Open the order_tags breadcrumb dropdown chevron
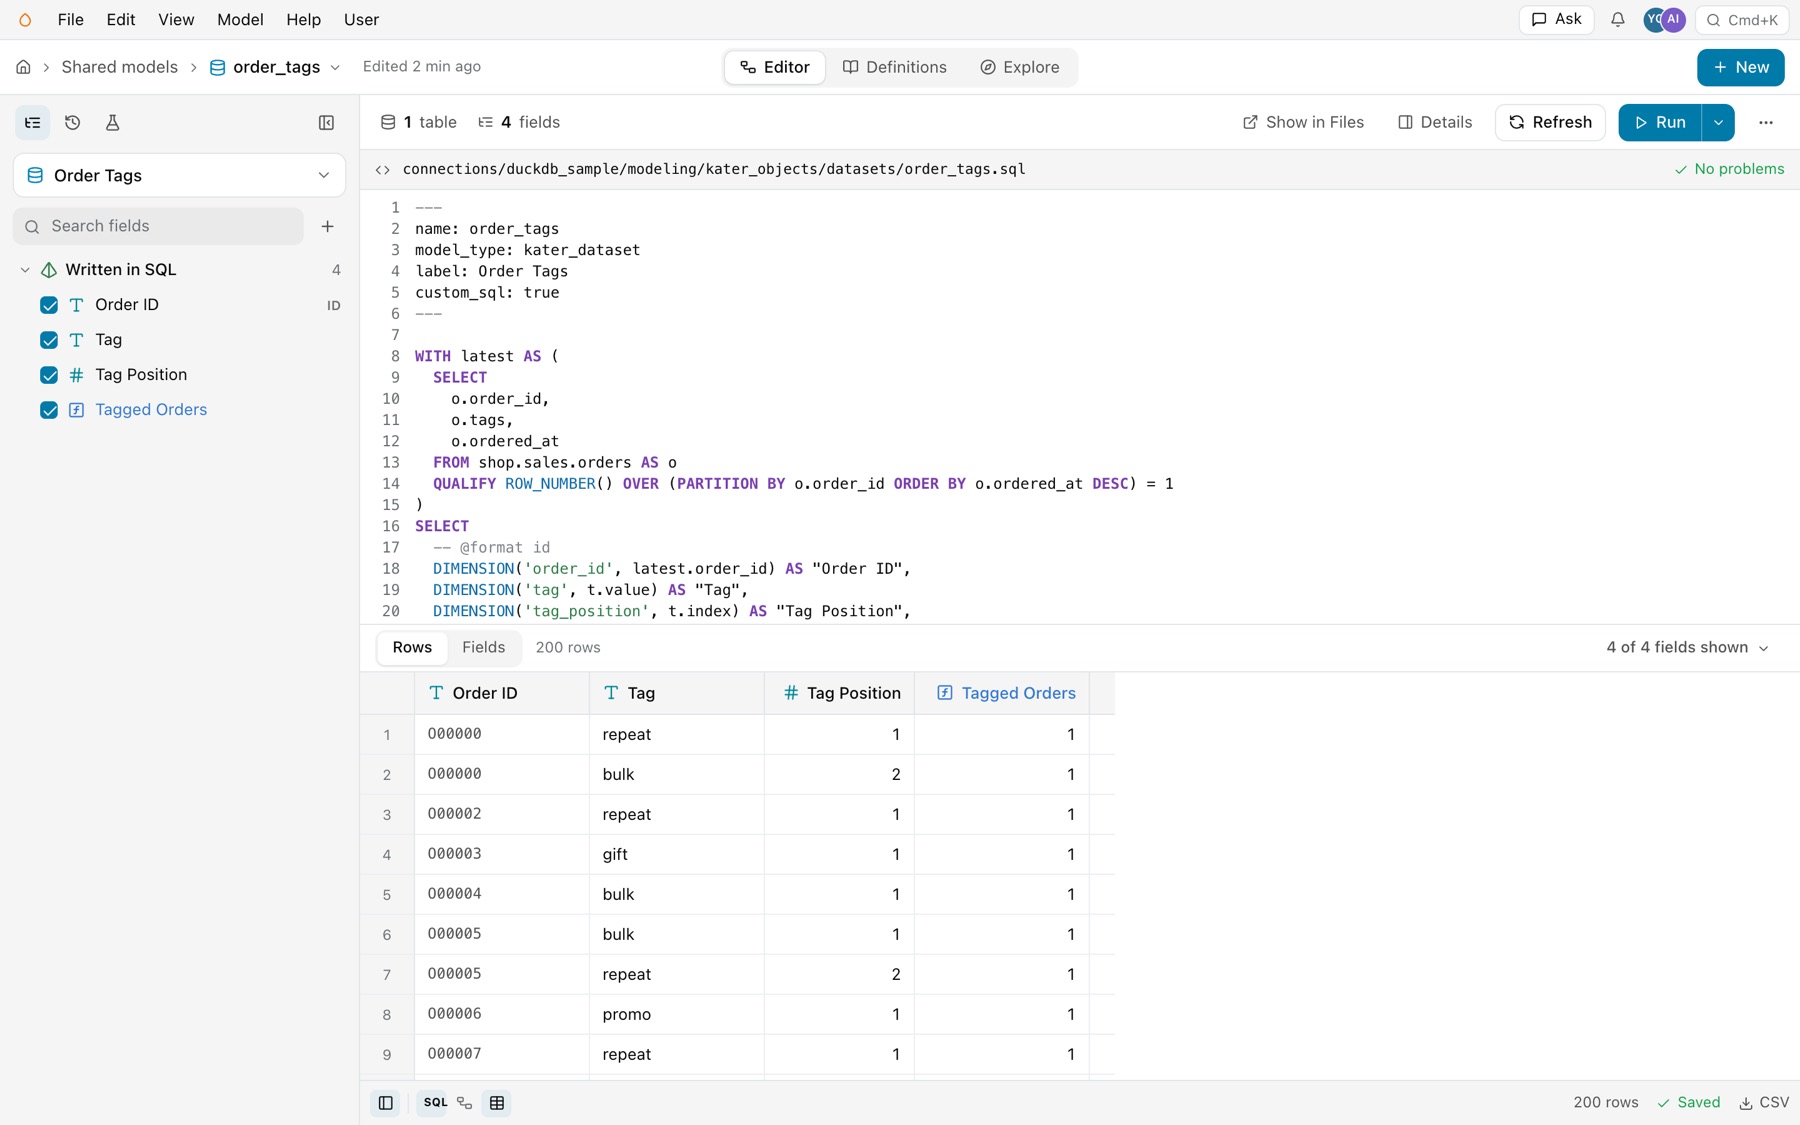 click(x=335, y=68)
